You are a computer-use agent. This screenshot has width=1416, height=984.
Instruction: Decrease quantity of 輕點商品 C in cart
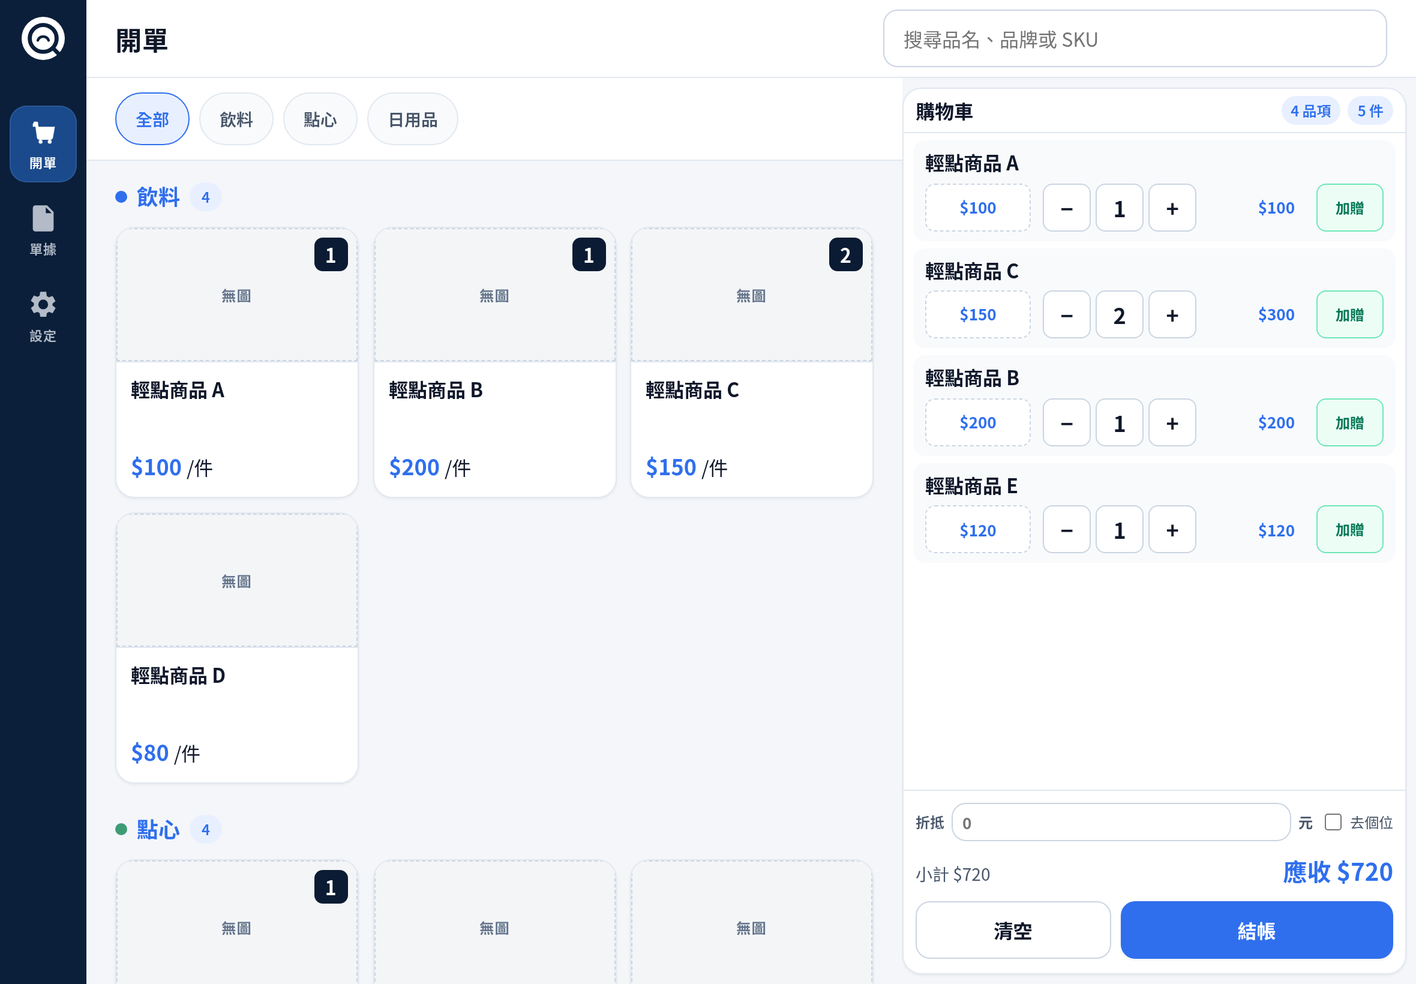click(1067, 315)
